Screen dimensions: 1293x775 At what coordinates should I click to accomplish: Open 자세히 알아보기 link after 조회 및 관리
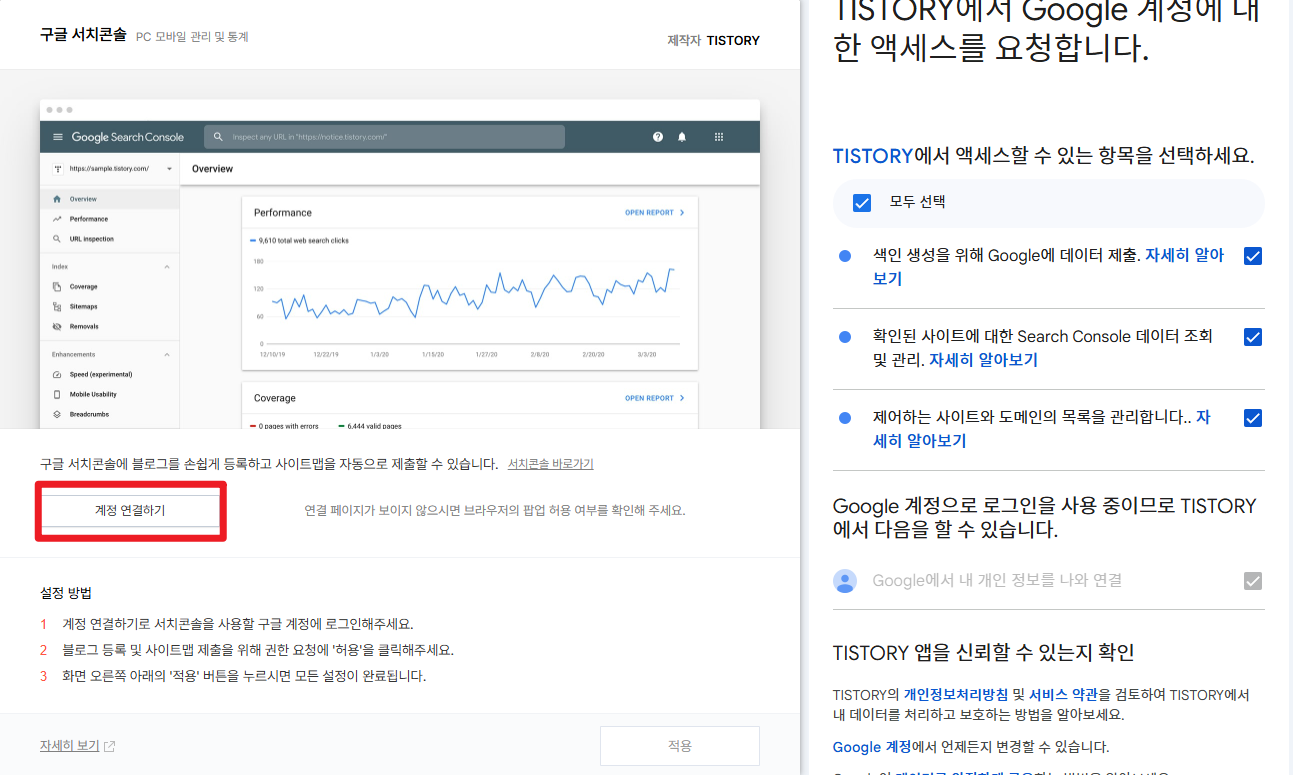click(x=984, y=360)
